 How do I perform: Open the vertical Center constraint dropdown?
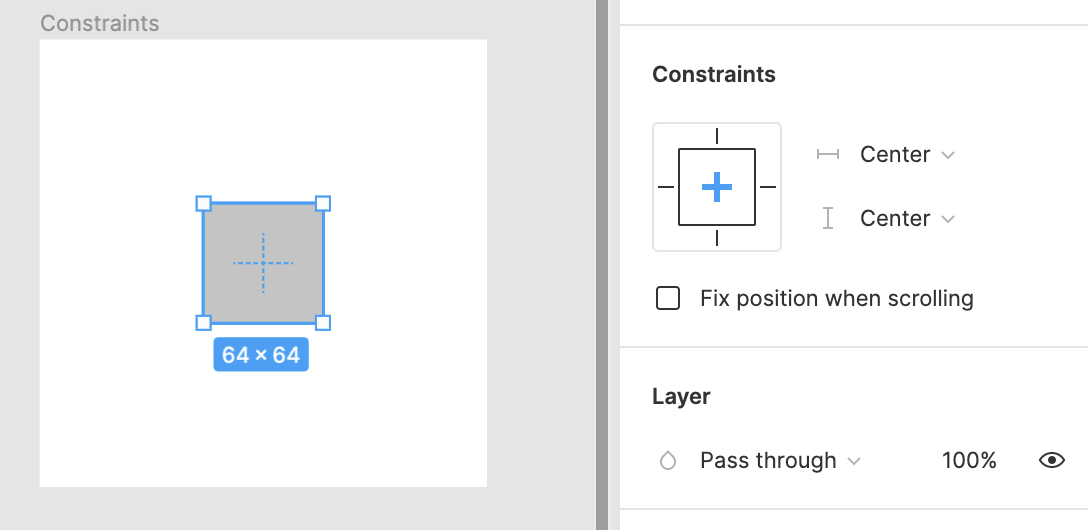(907, 219)
